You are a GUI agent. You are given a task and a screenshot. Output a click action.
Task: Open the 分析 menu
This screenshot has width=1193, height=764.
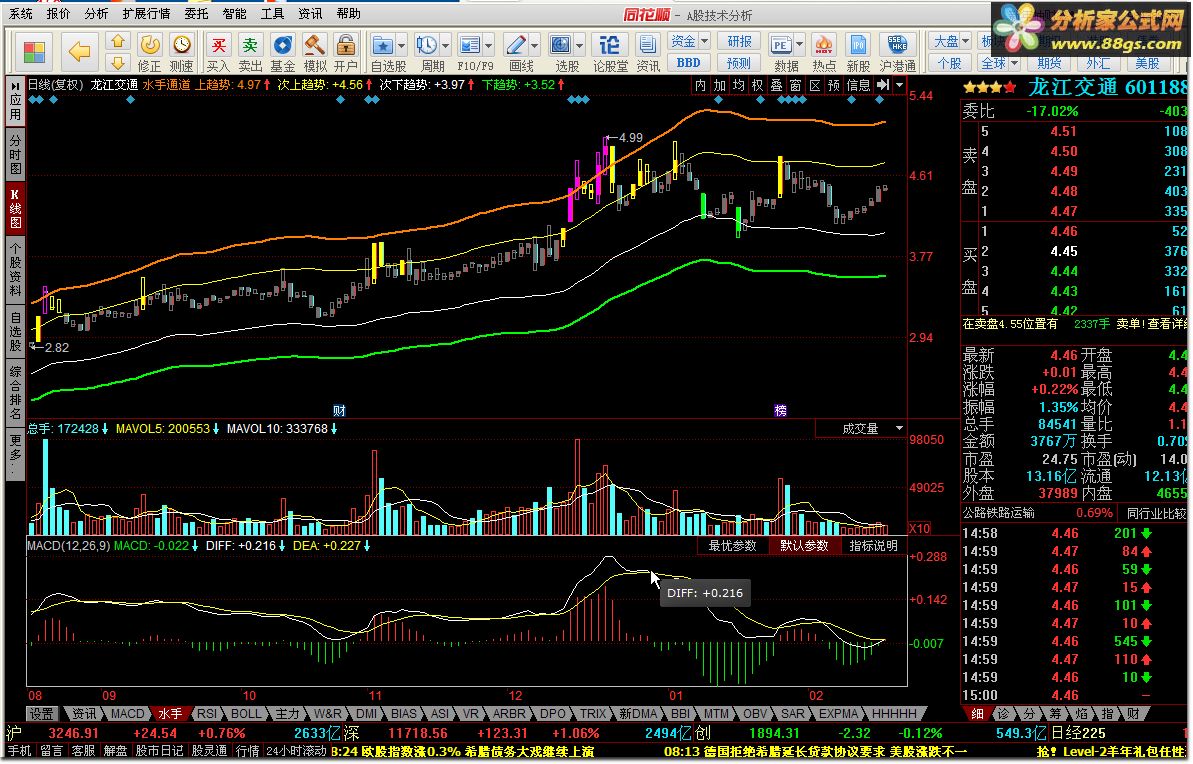(96, 14)
